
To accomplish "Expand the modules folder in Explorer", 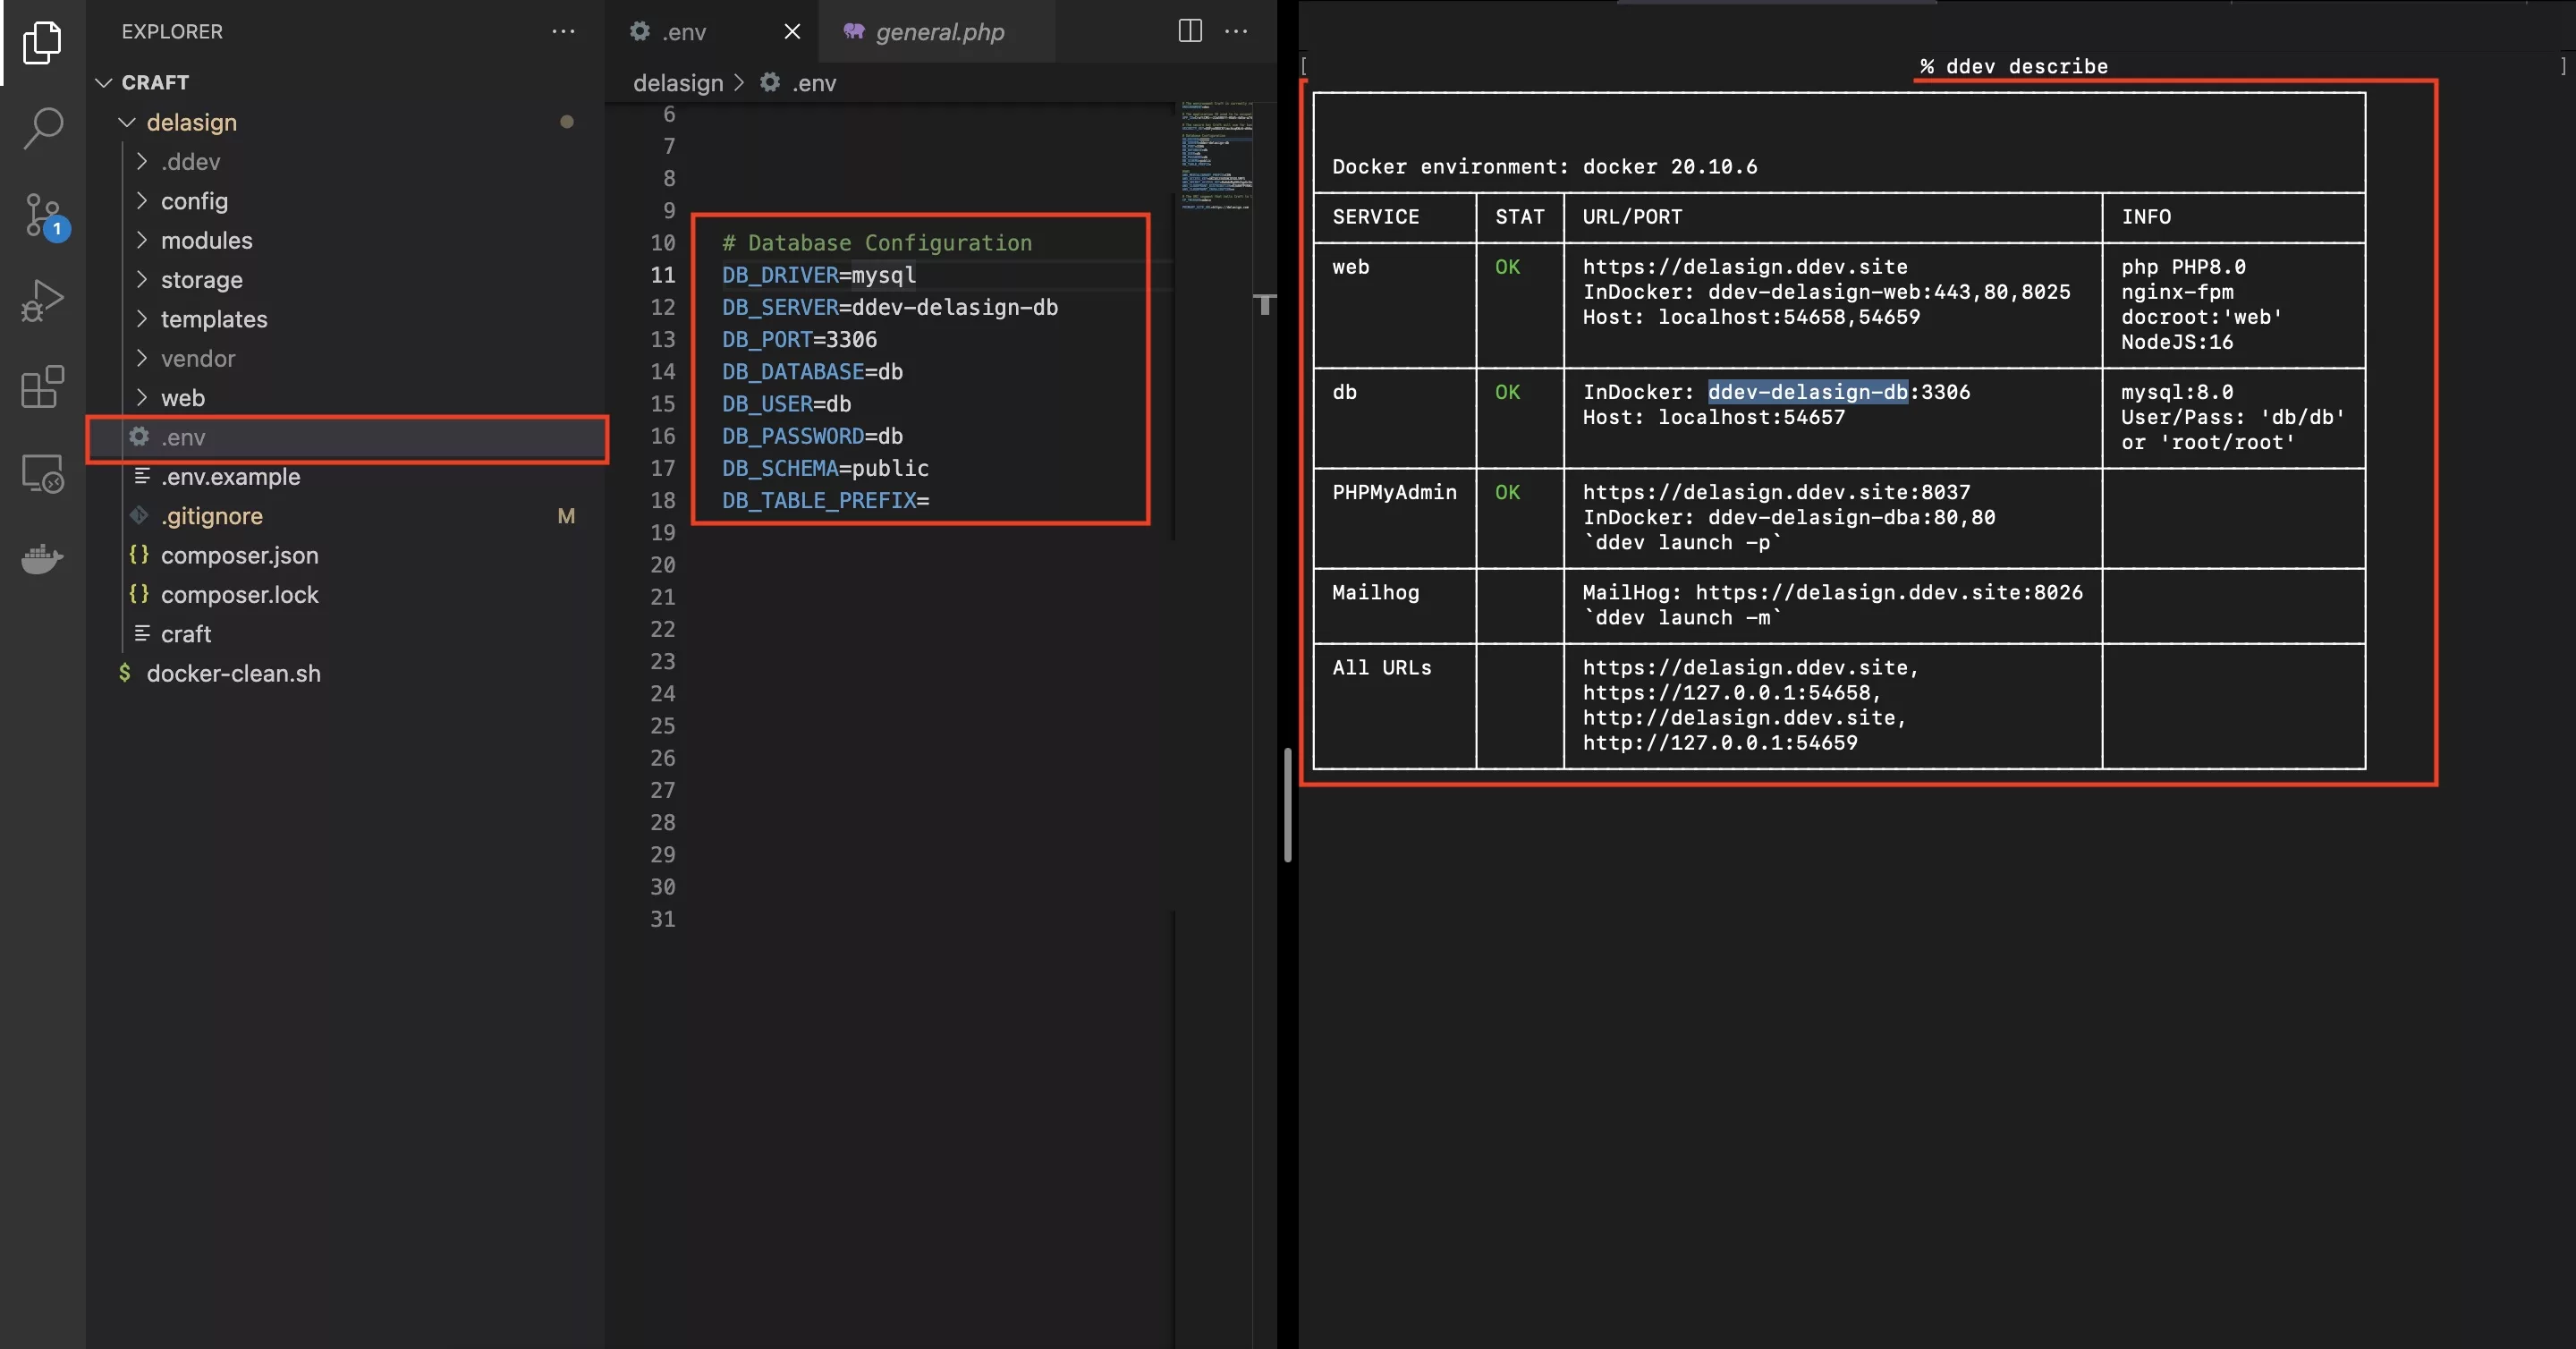I will coord(205,240).
